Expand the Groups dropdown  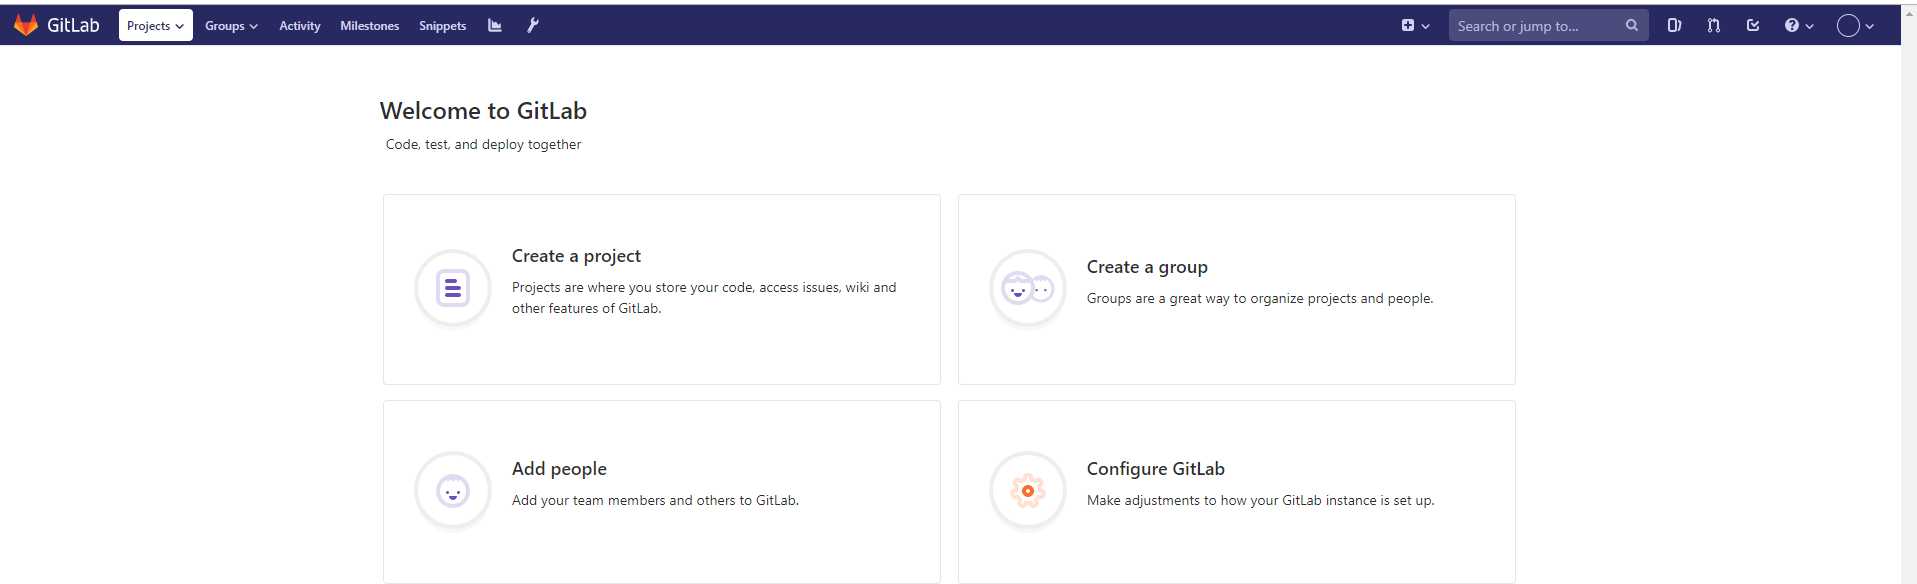pyautogui.click(x=231, y=26)
